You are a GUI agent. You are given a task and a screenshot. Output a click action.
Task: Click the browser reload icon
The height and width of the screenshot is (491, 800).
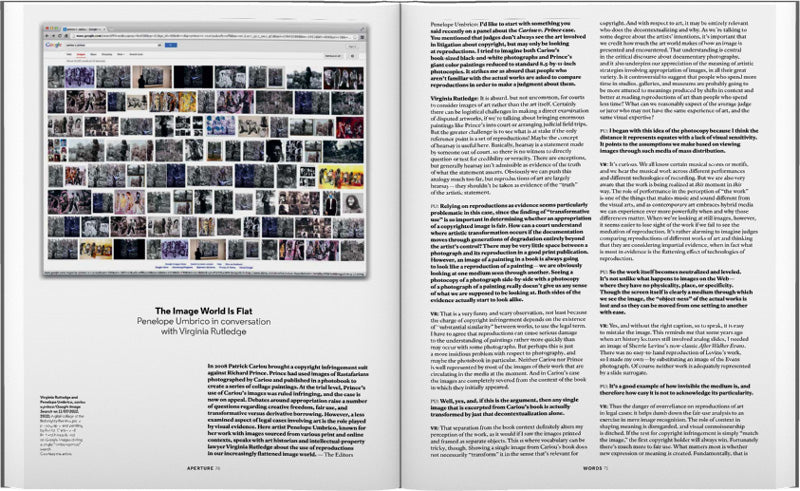point(60,36)
